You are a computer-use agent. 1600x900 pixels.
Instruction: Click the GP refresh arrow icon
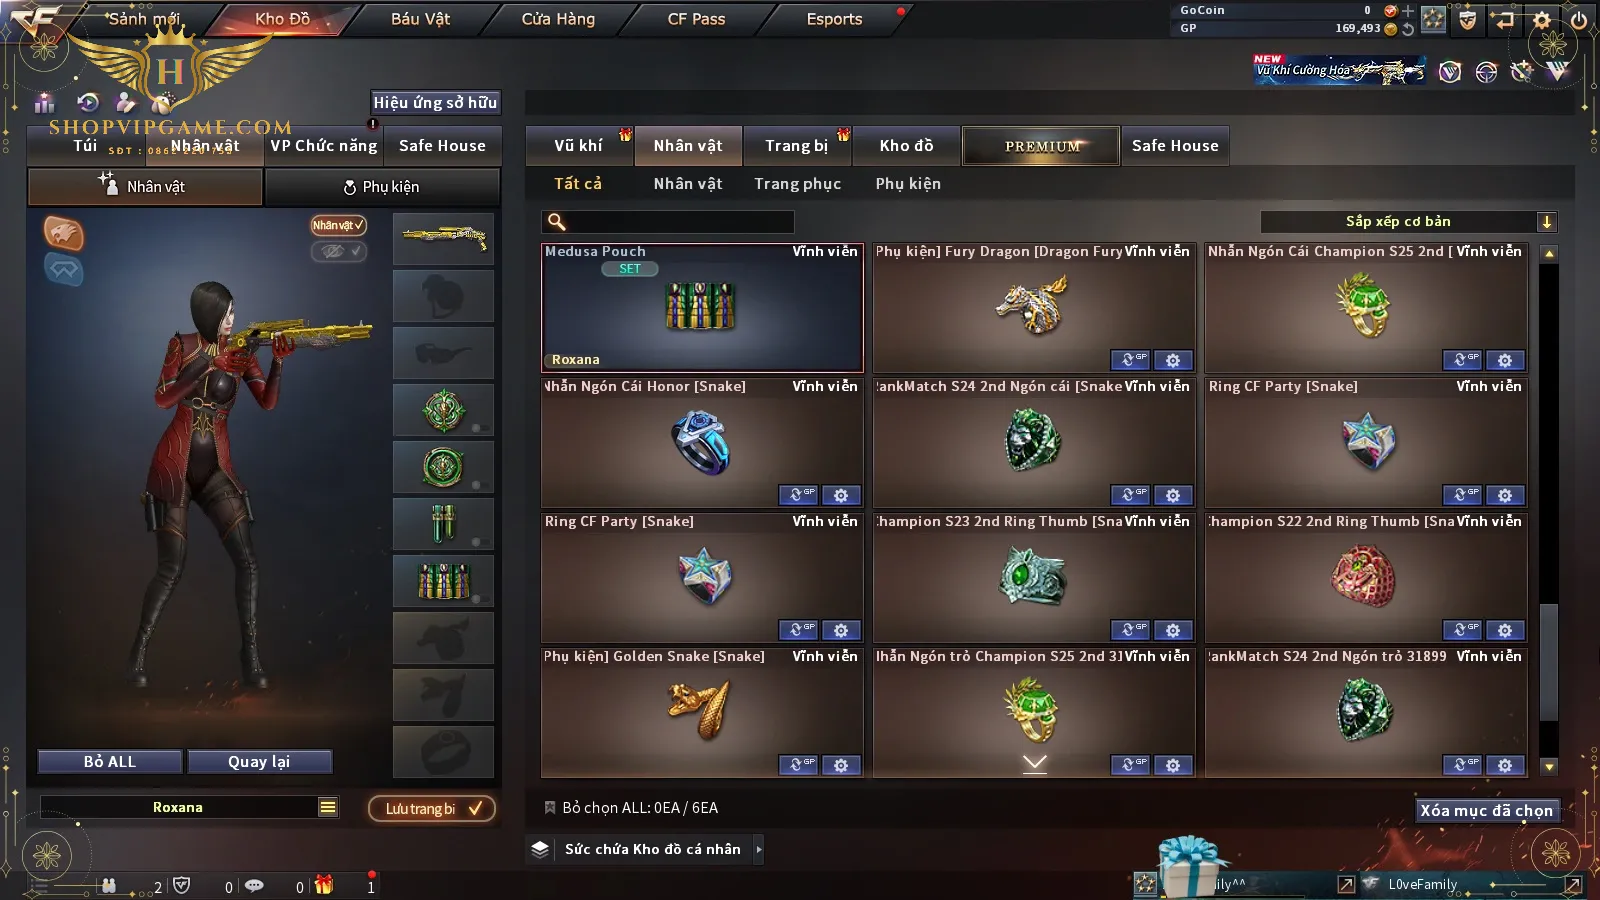tap(1408, 29)
